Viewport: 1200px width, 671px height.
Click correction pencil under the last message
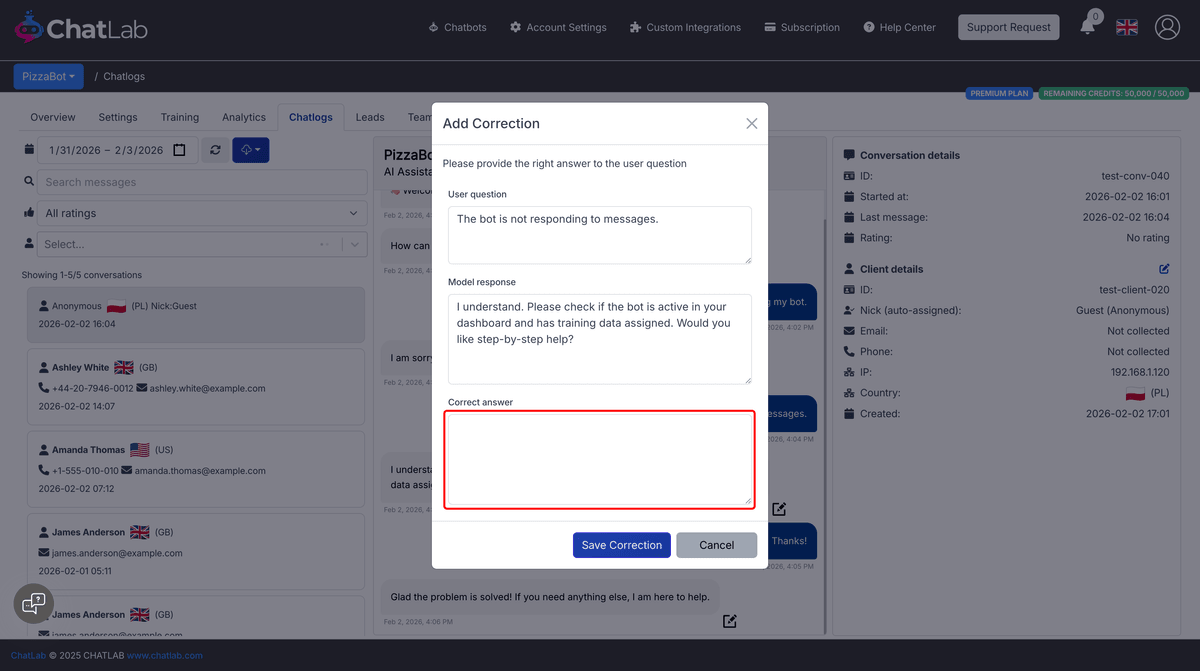coord(729,621)
